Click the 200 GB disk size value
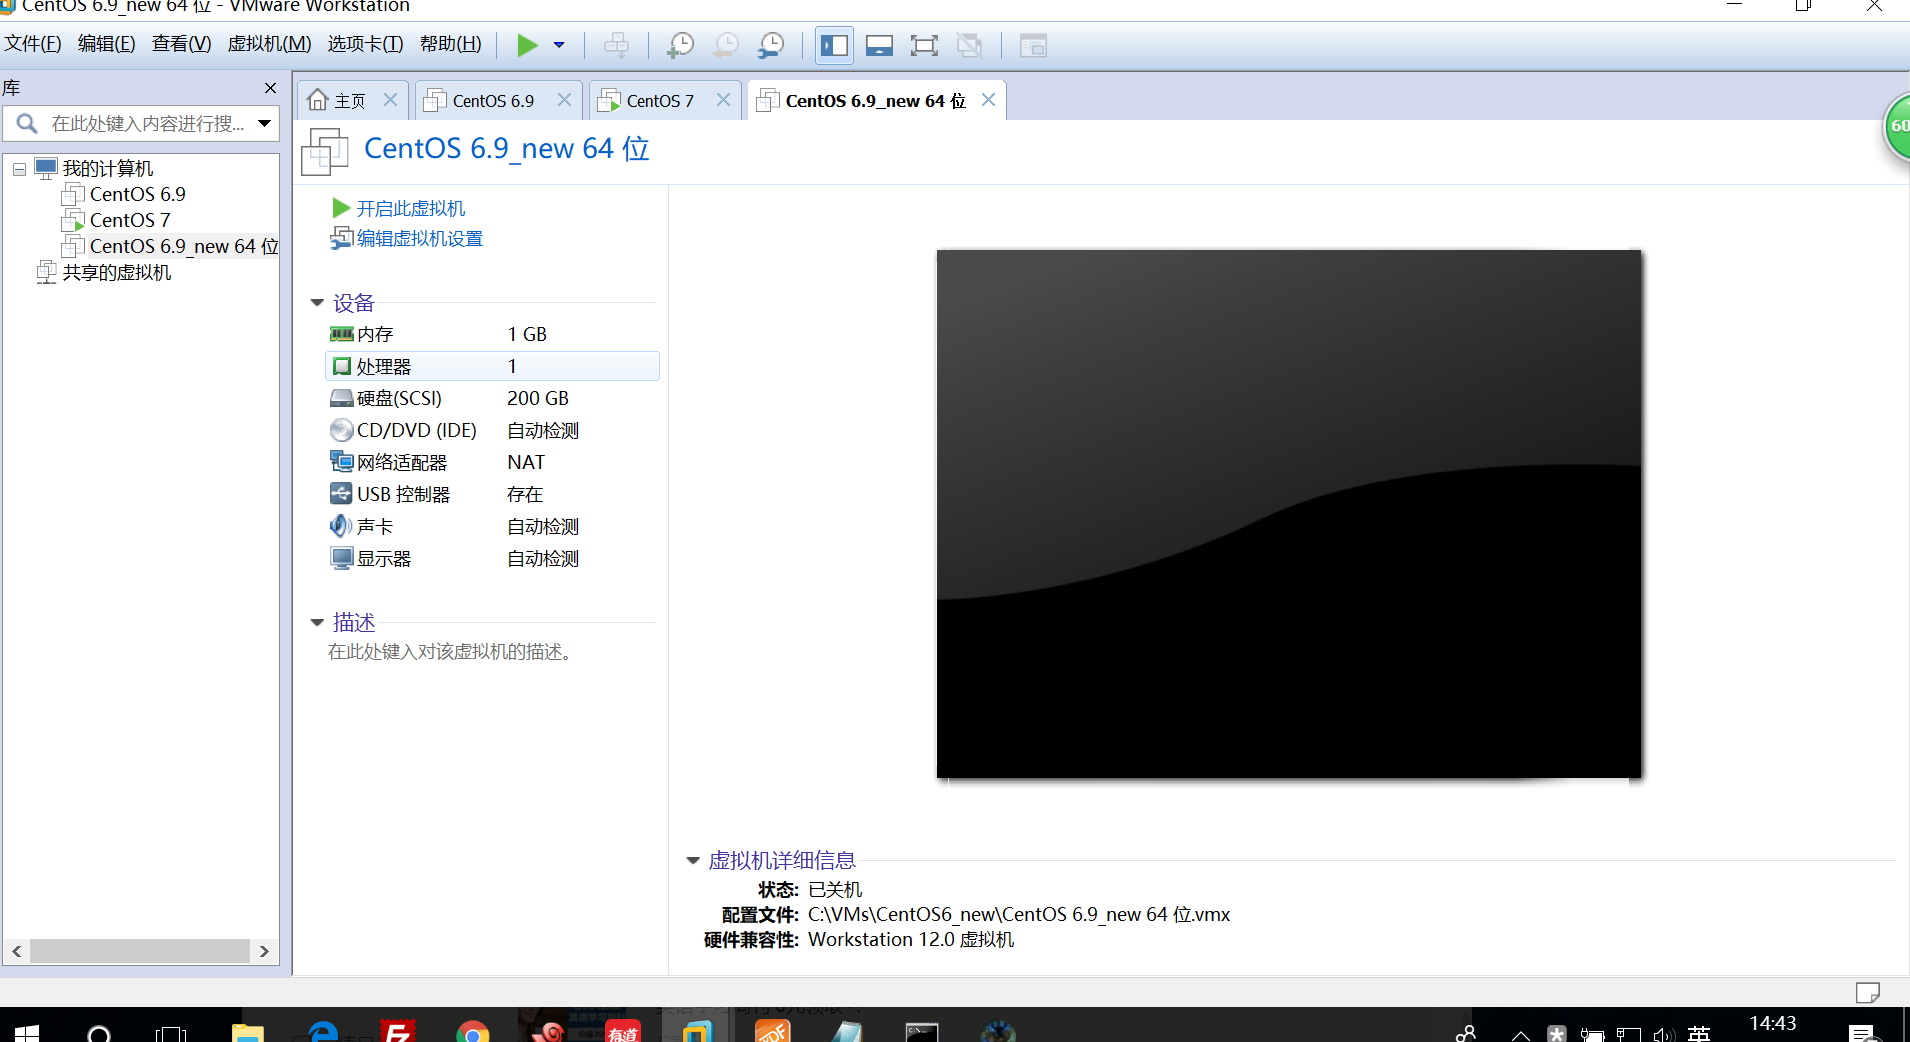 (x=537, y=398)
